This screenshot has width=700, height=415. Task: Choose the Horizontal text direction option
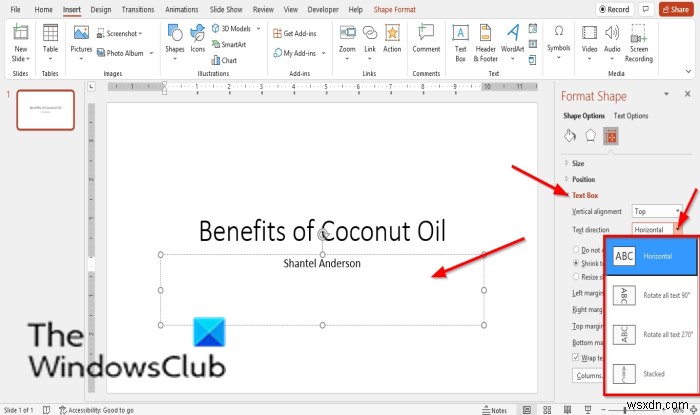tap(651, 256)
